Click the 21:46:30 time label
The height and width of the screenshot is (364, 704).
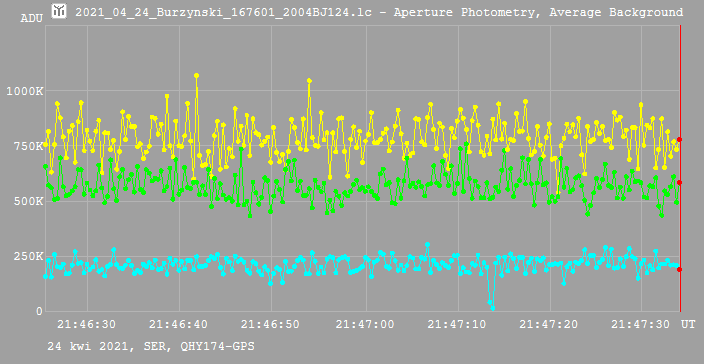(x=87, y=324)
